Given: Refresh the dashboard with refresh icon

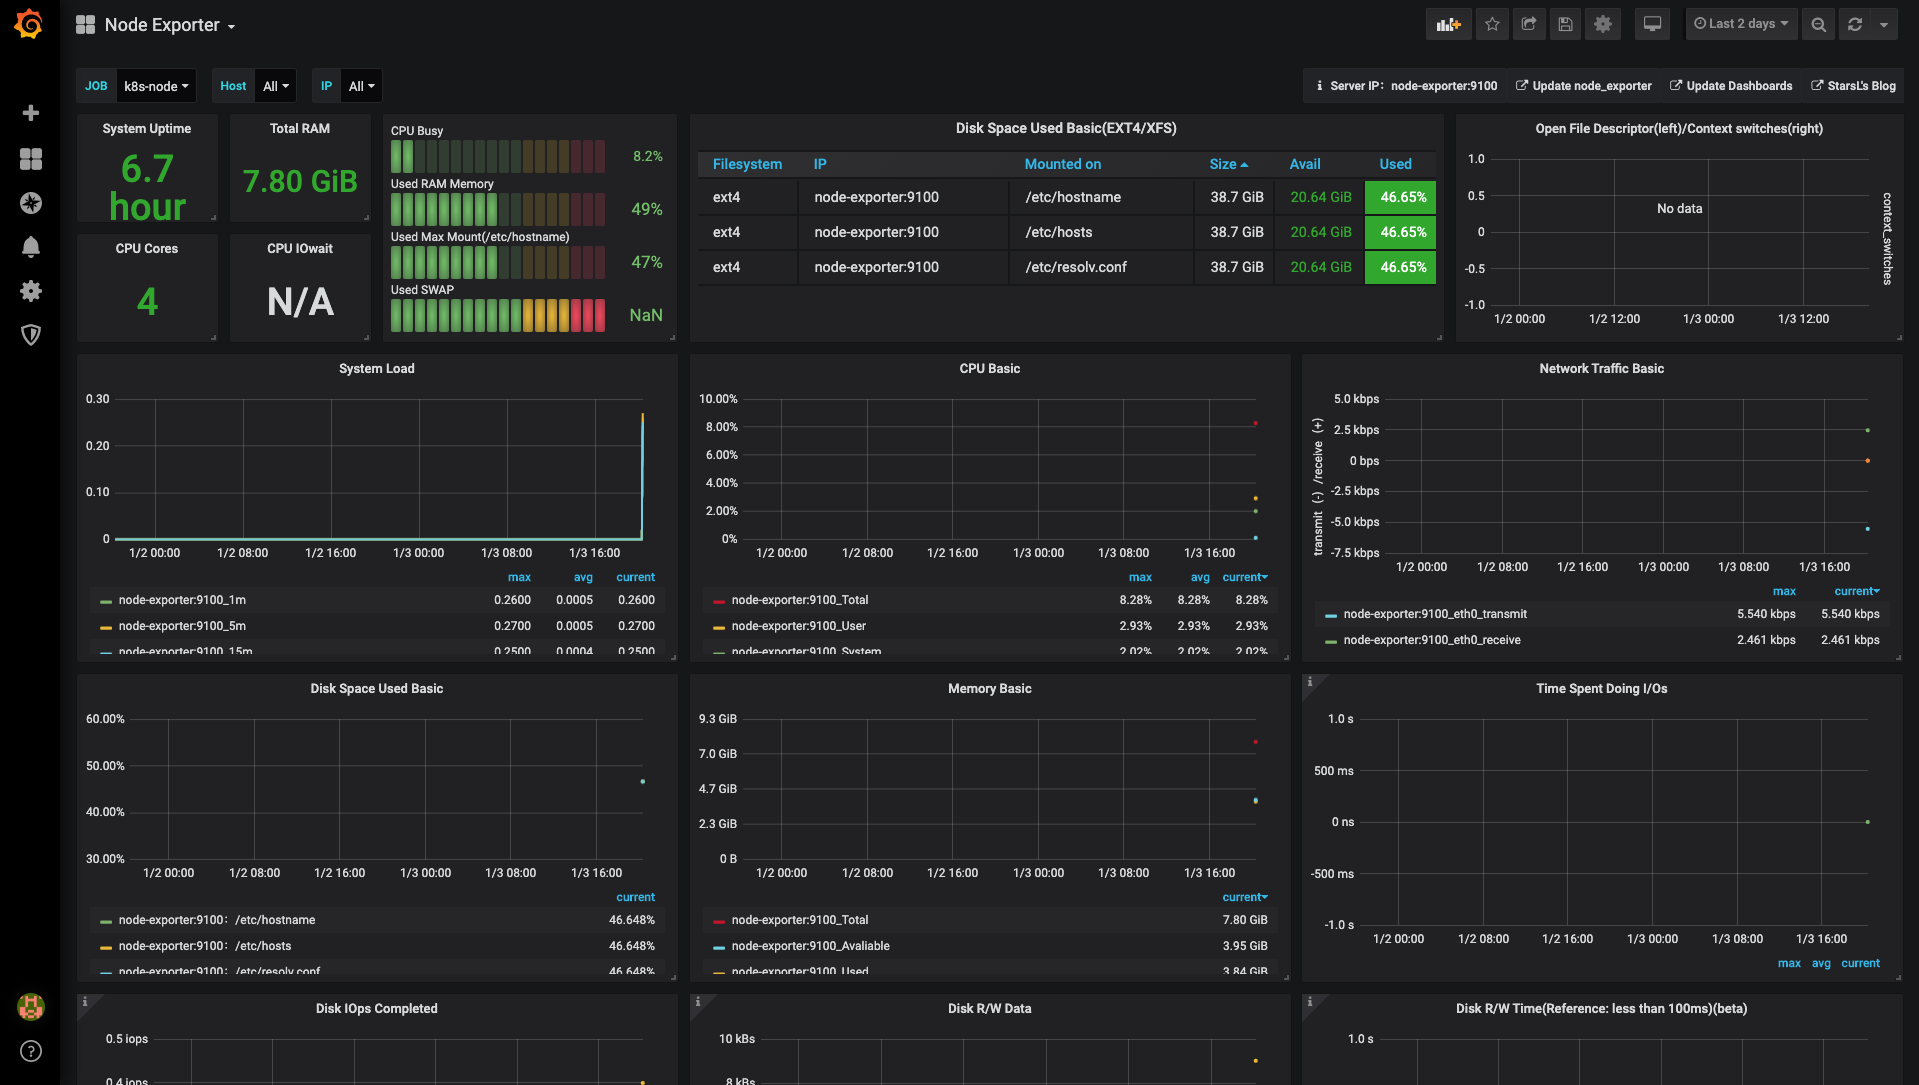Looking at the screenshot, I should (1855, 24).
